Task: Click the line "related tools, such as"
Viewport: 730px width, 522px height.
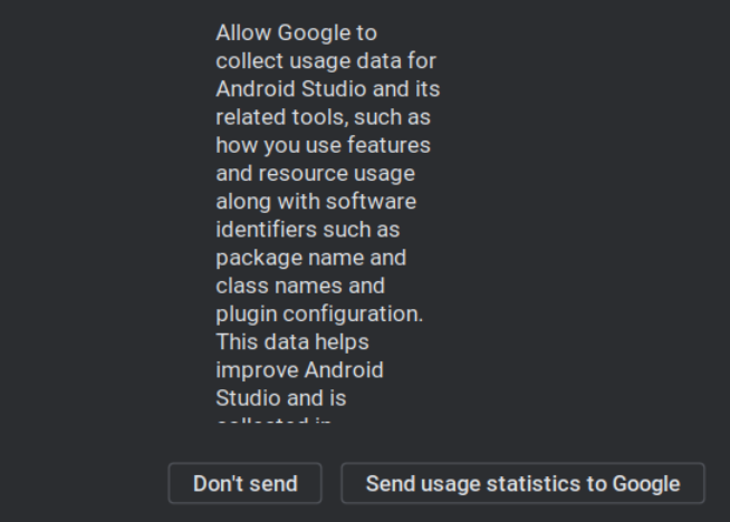Action: 323,117
